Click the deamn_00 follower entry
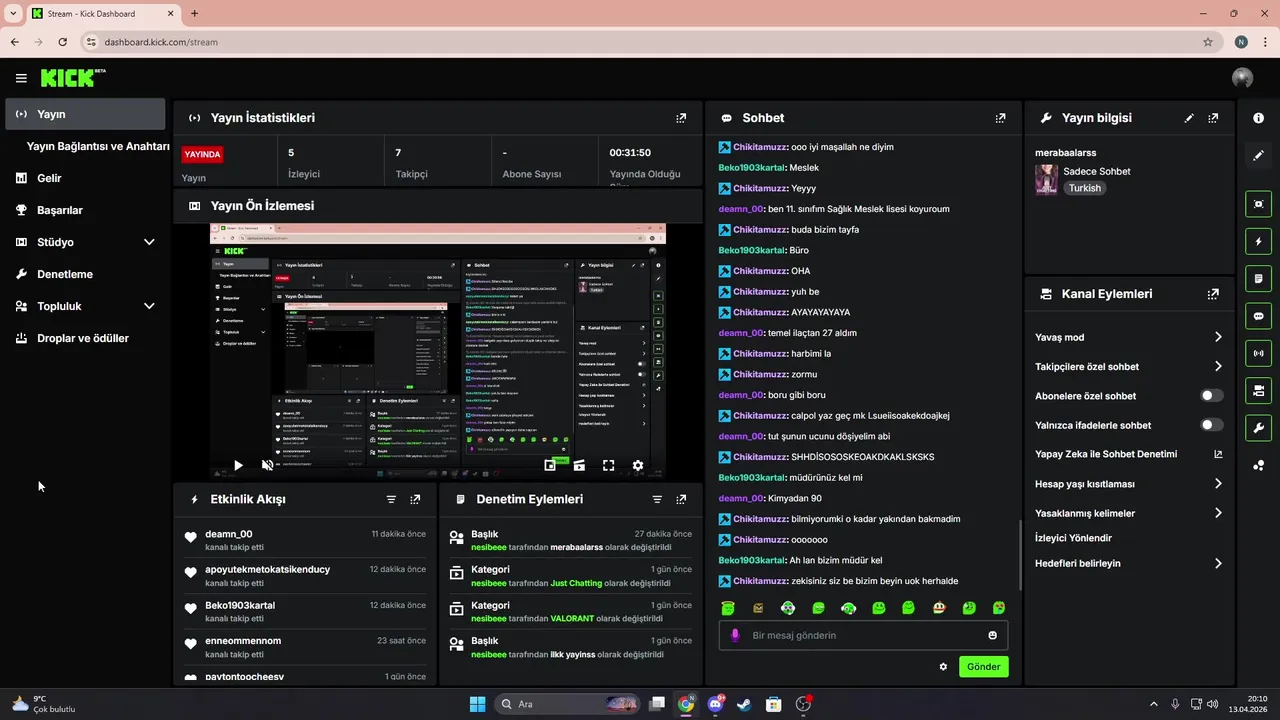 coord(306,540)
